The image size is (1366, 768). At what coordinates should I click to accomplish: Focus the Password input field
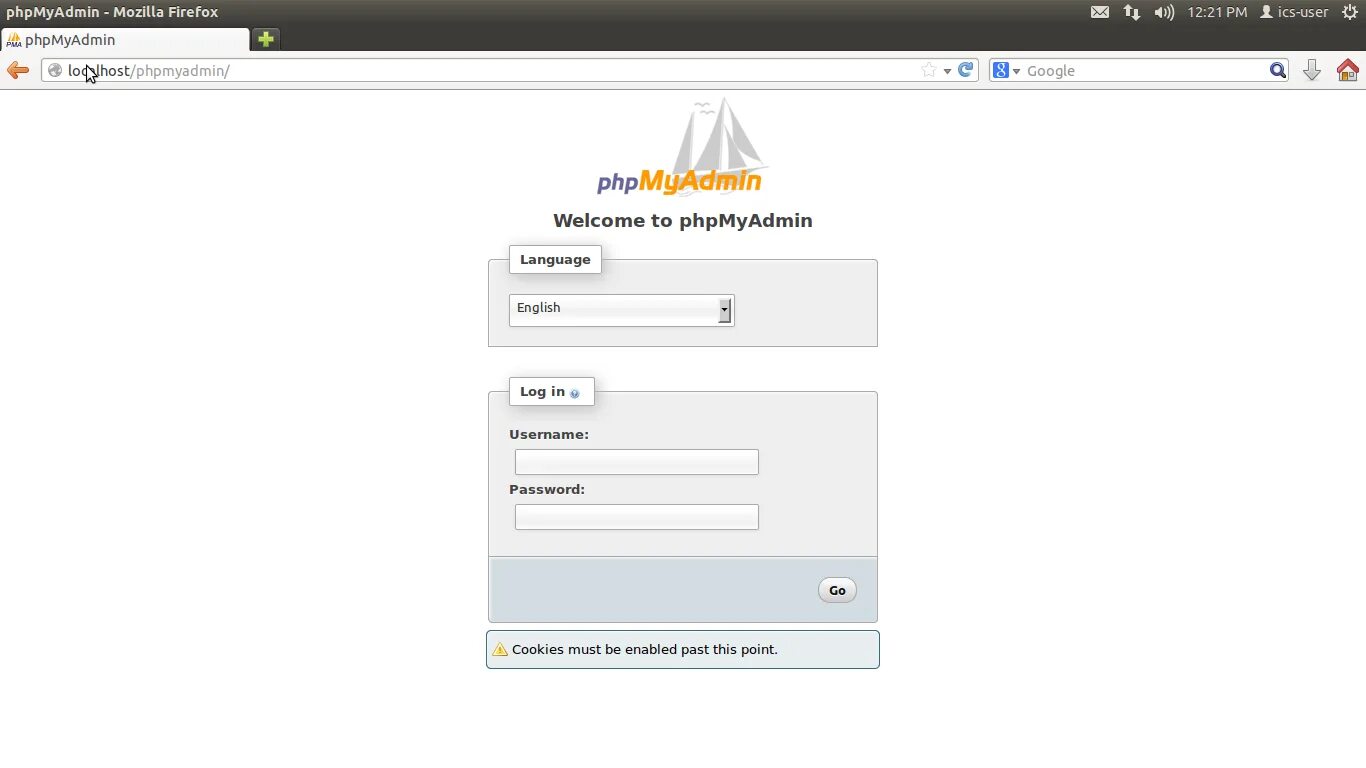[637, 517]
